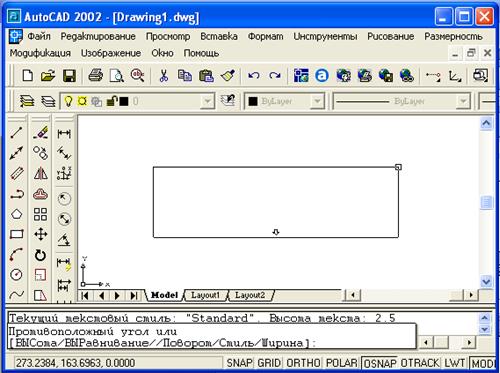Toggle SNAP mode in status bar
This screenshot has height=373, width=500.
click(x=239, y=363)
